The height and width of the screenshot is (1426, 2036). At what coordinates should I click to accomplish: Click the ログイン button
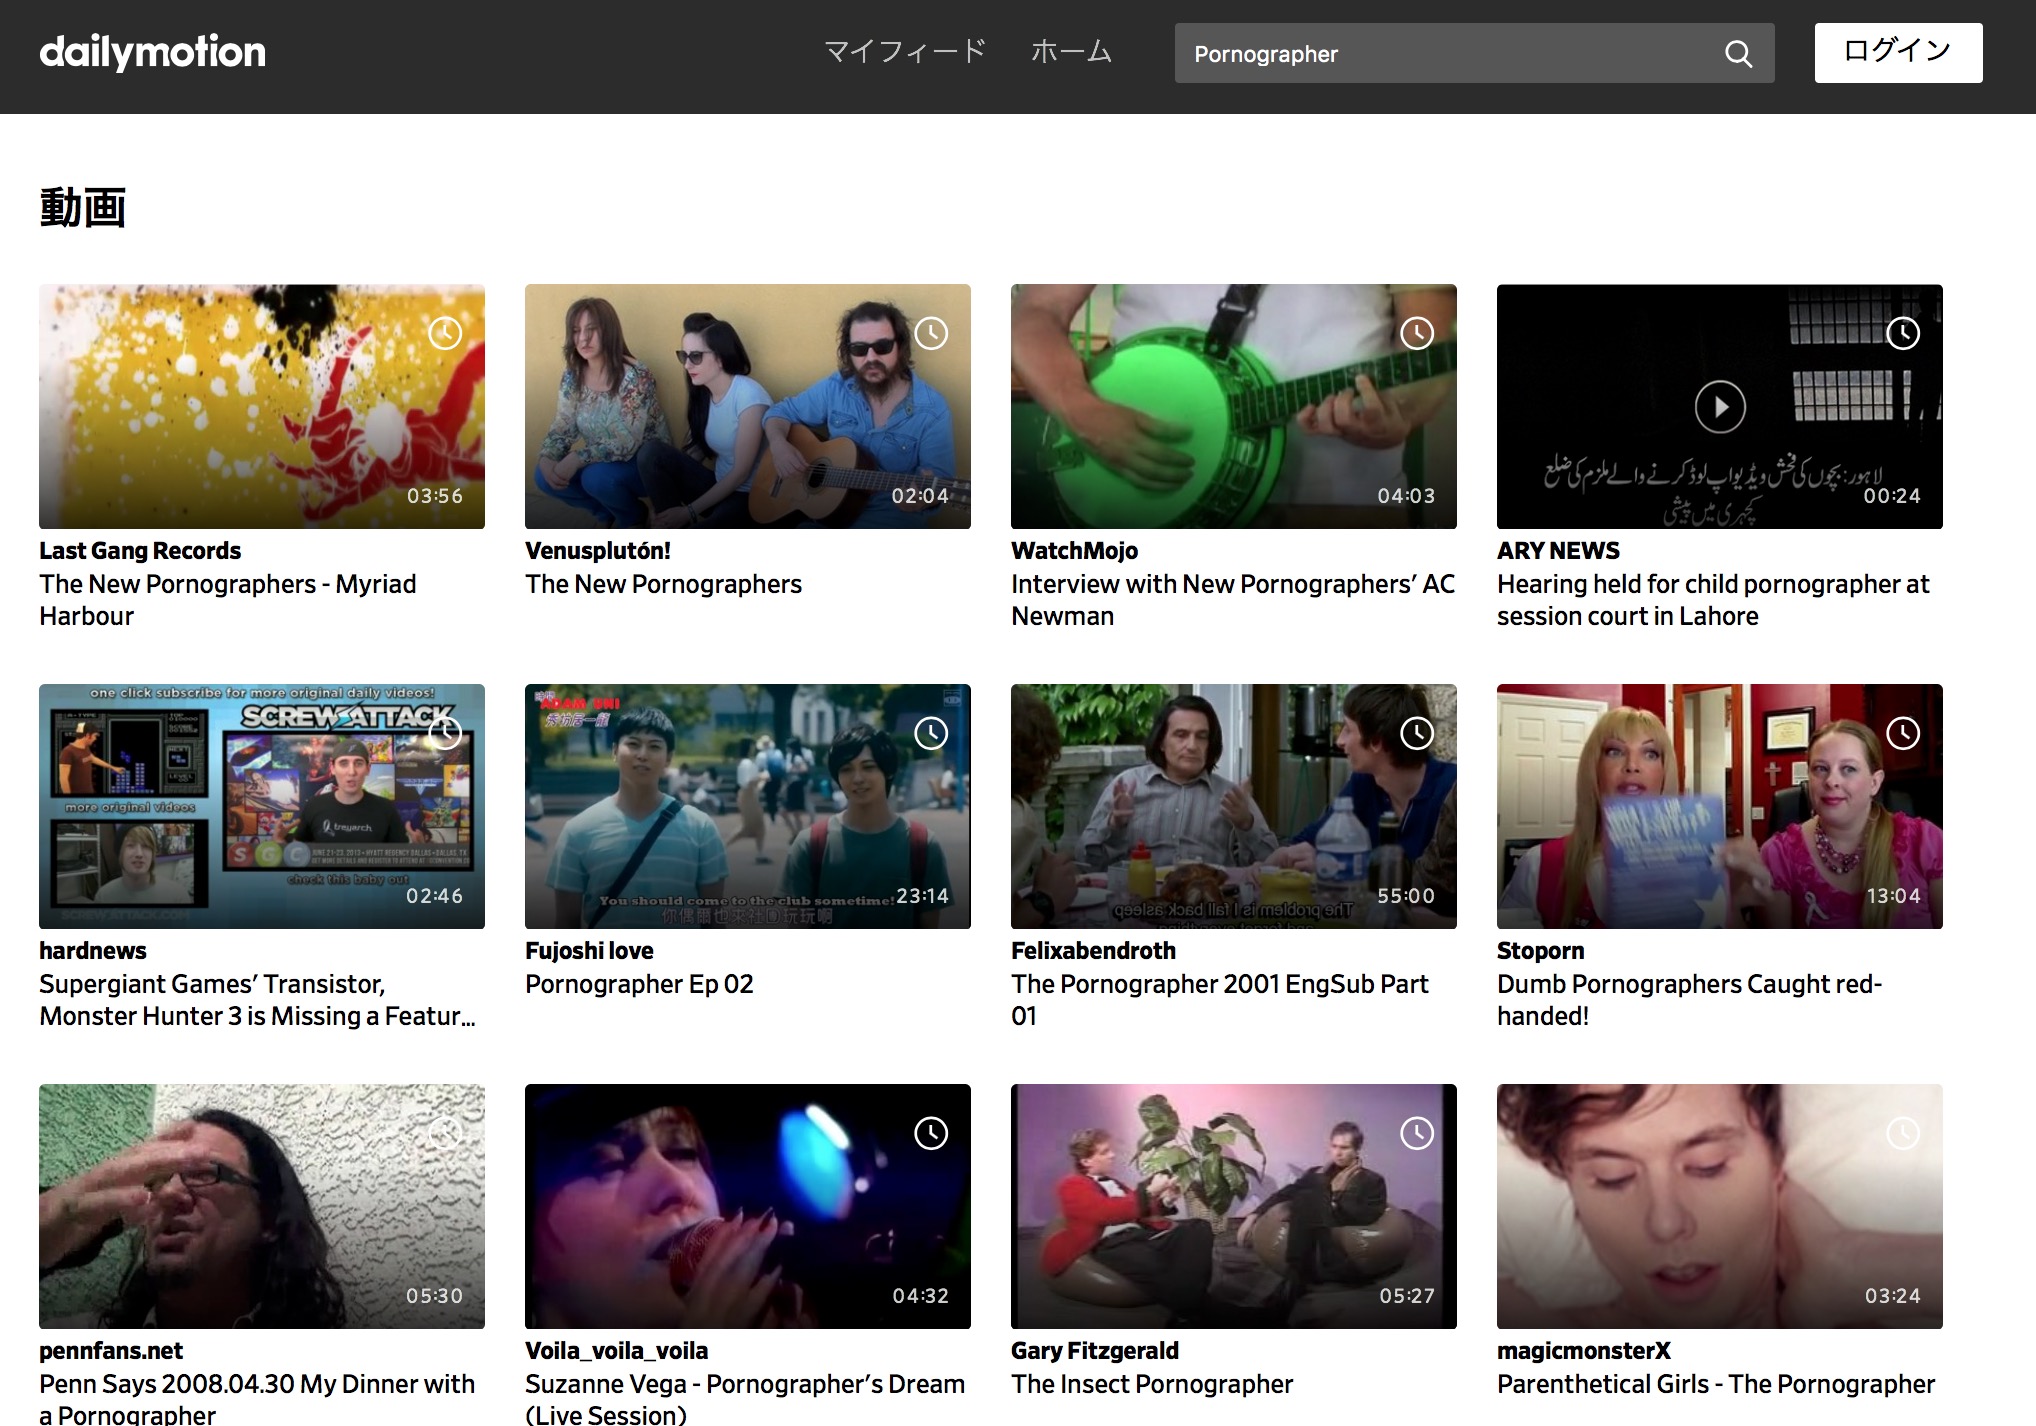click(1898, 53)
